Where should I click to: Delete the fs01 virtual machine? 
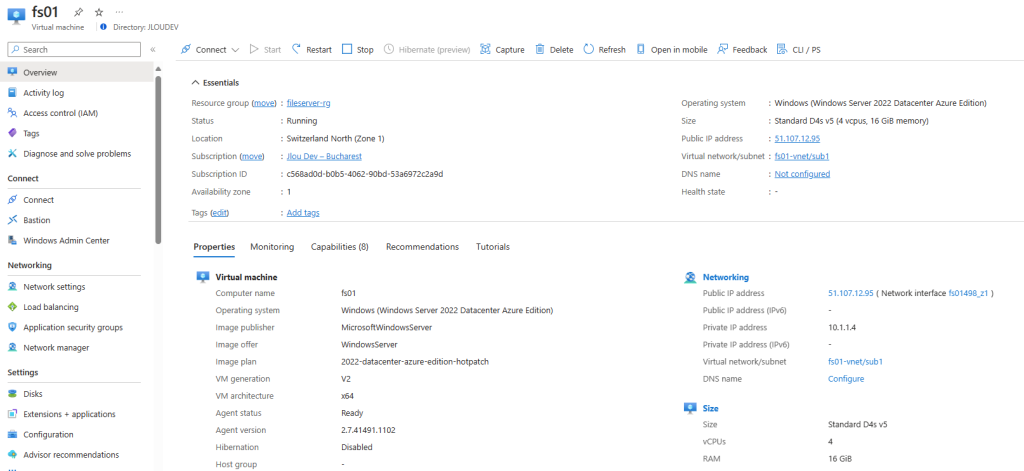click(554, 50)
